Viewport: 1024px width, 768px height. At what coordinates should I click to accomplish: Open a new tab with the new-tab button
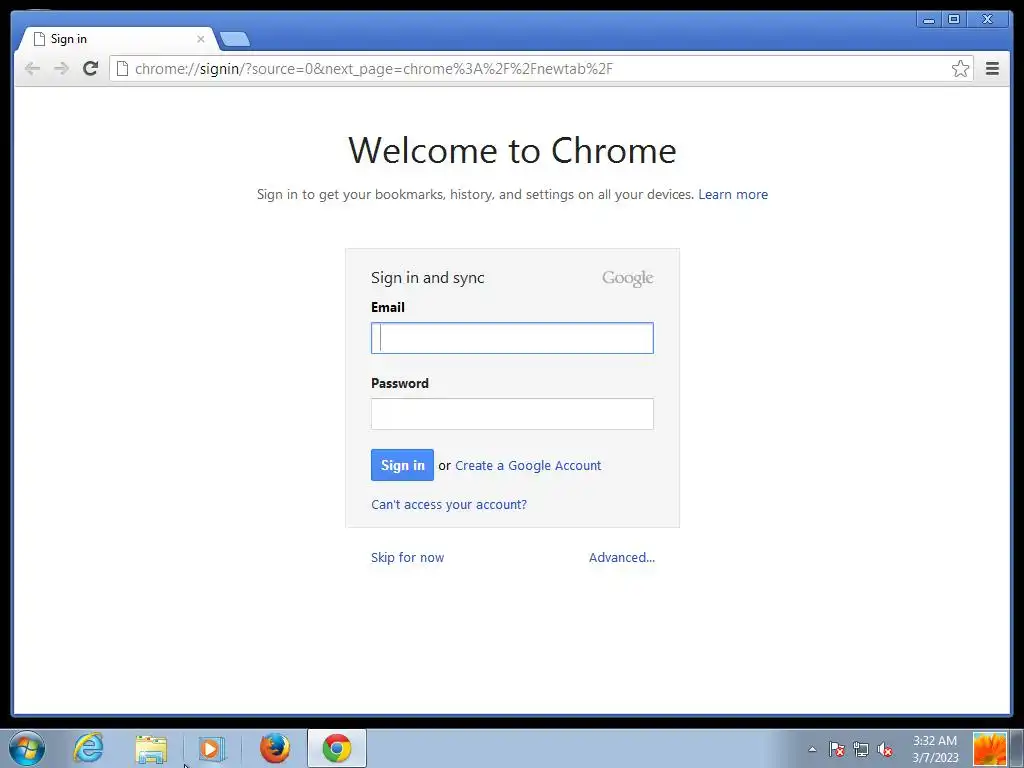coord(235,40)
